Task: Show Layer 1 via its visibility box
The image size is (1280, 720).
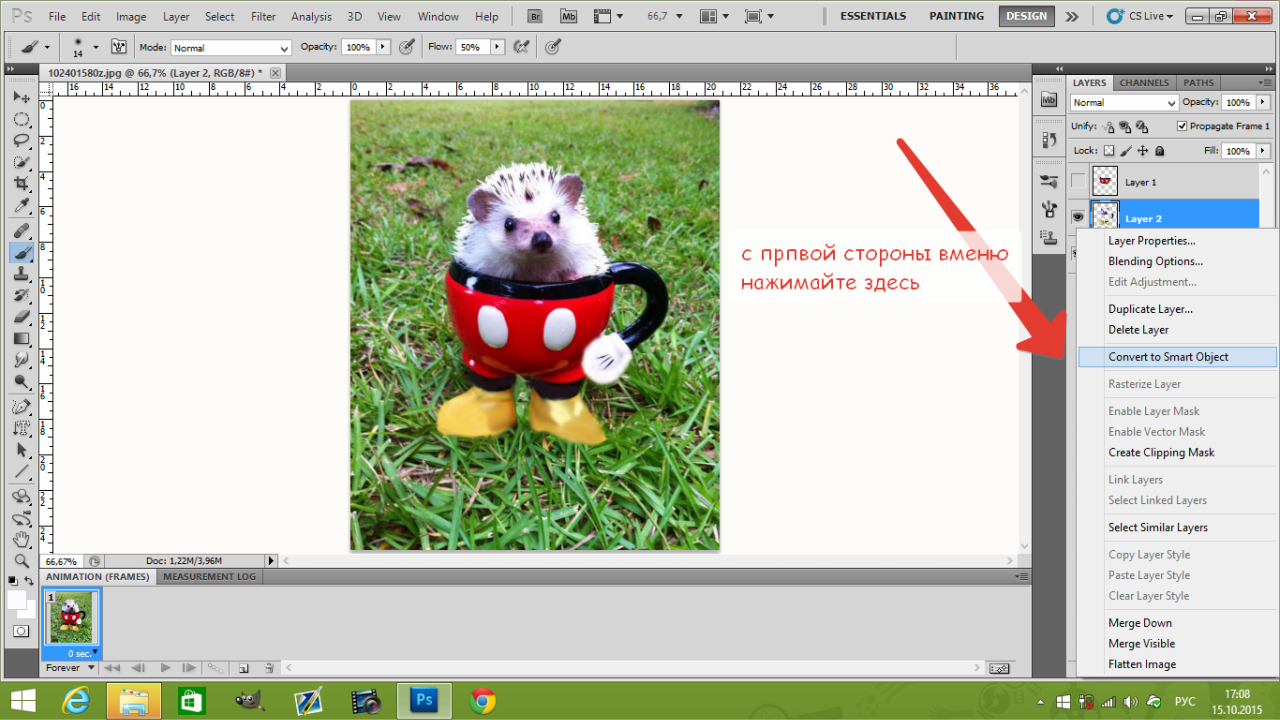Action: pos(1078,181)
